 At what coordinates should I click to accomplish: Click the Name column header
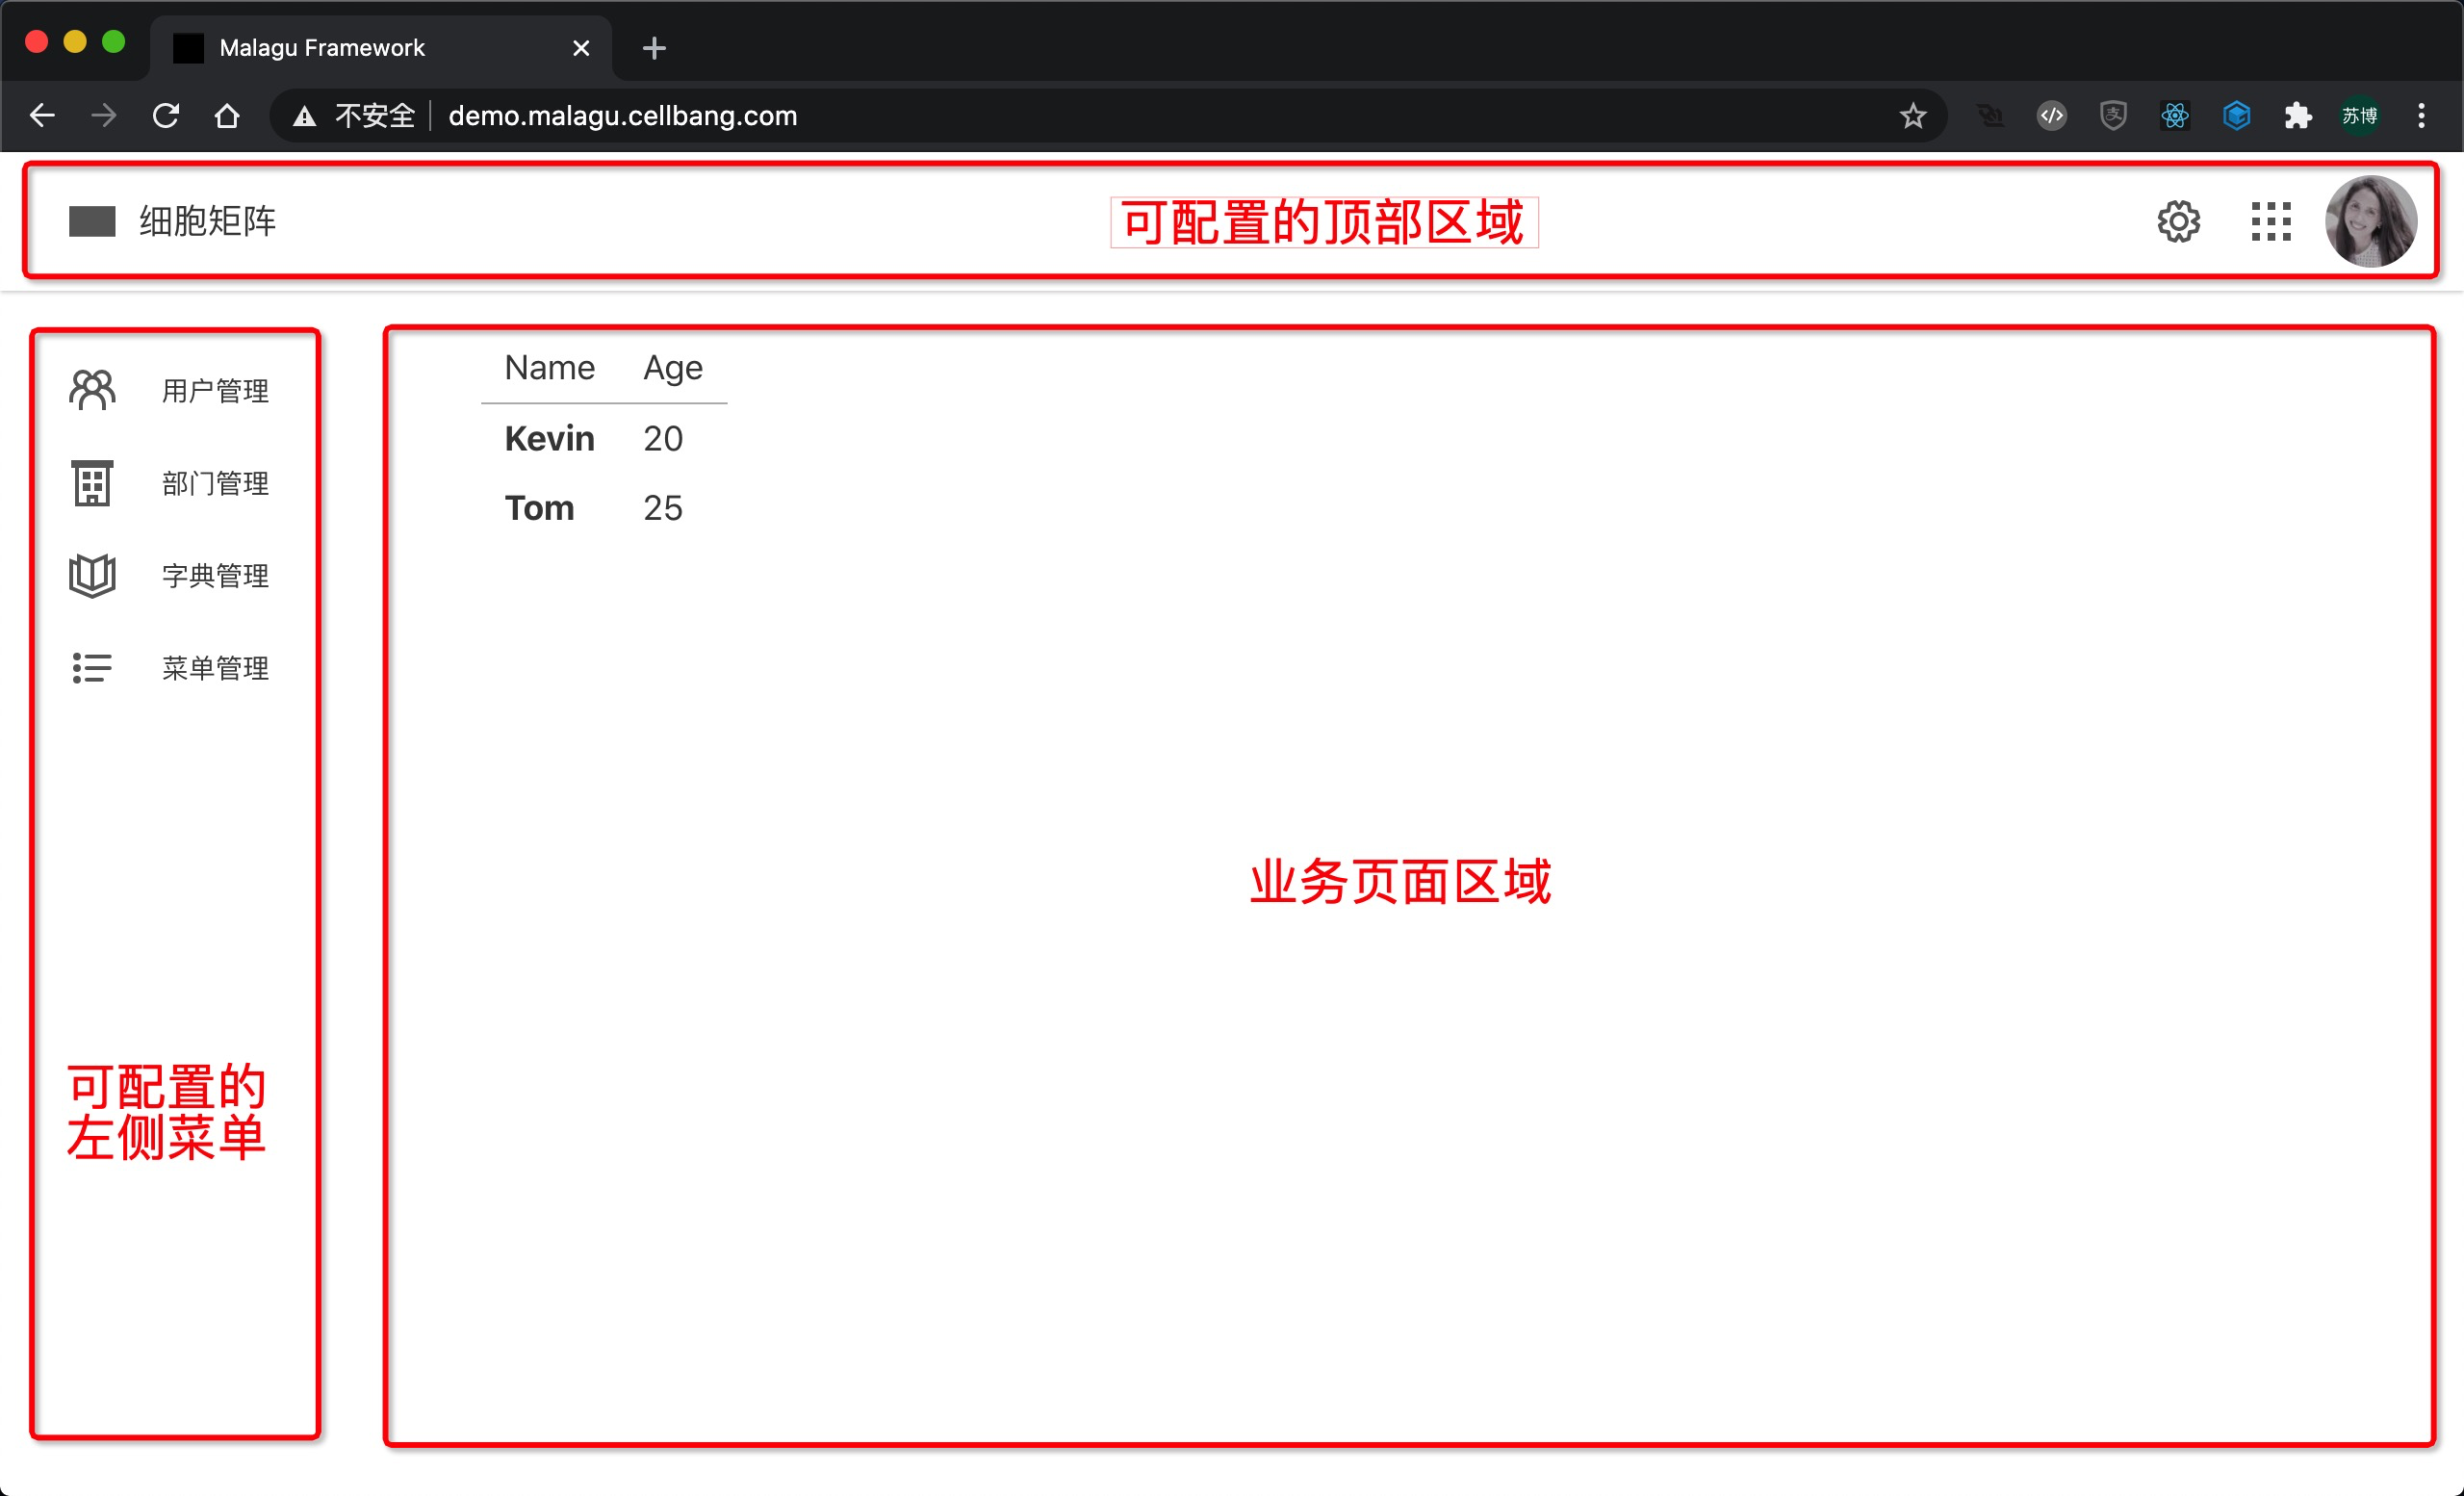tap(549, 368)
